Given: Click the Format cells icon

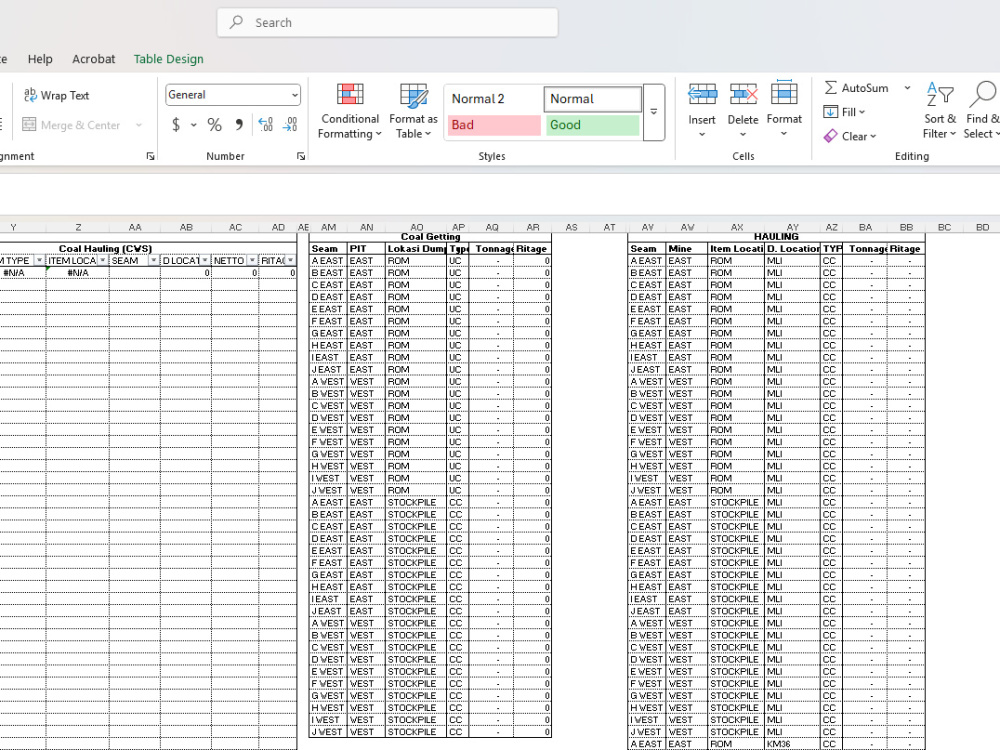Looking at the screenshot, I should (x=784, y=93).
